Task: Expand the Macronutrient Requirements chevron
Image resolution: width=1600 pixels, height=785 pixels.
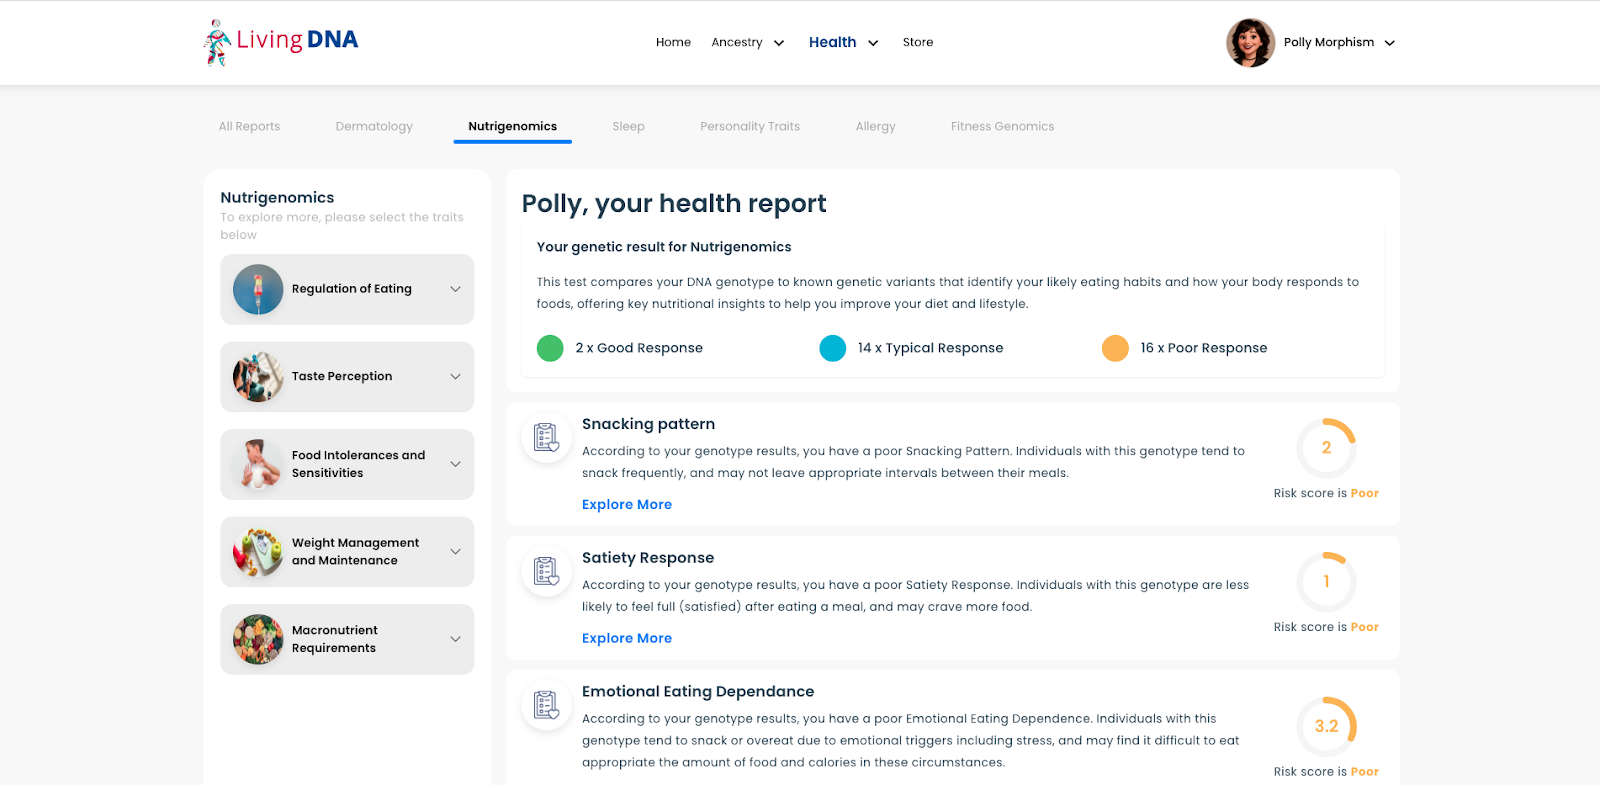Action: coord(455,639)
